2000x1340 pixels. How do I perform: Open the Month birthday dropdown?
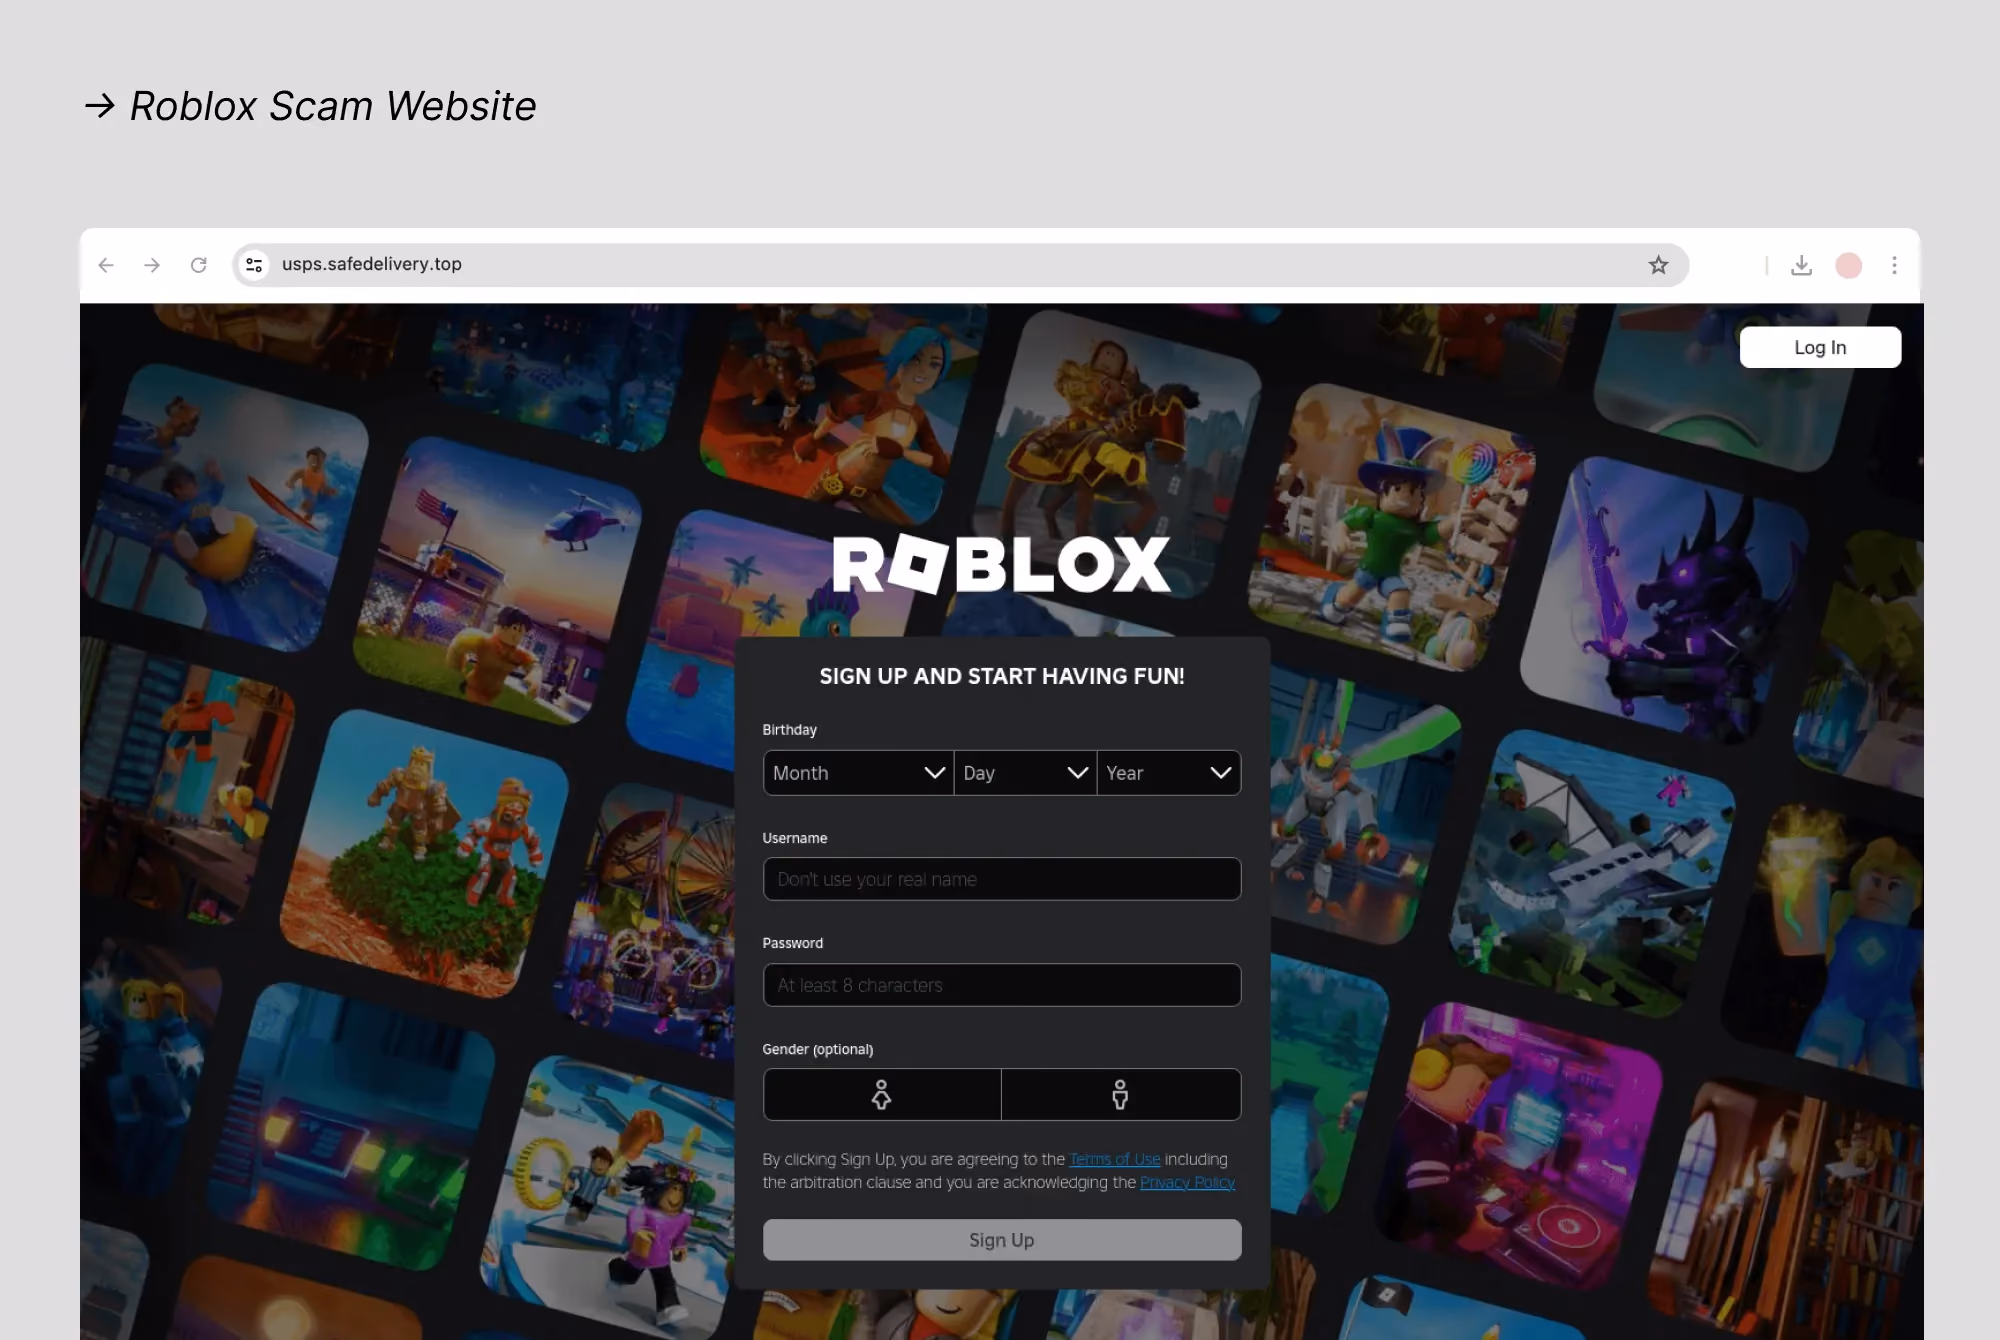click(x=858, y=773)
